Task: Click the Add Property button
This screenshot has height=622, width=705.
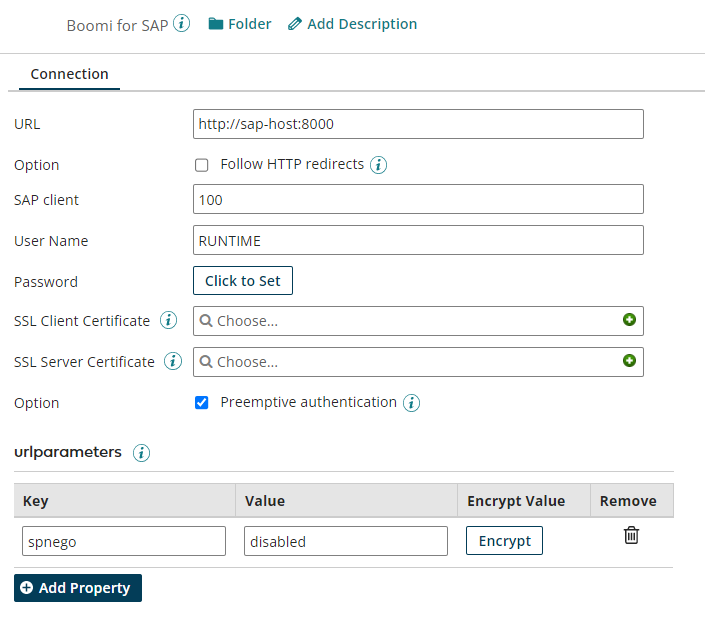Action: (78, 588)
